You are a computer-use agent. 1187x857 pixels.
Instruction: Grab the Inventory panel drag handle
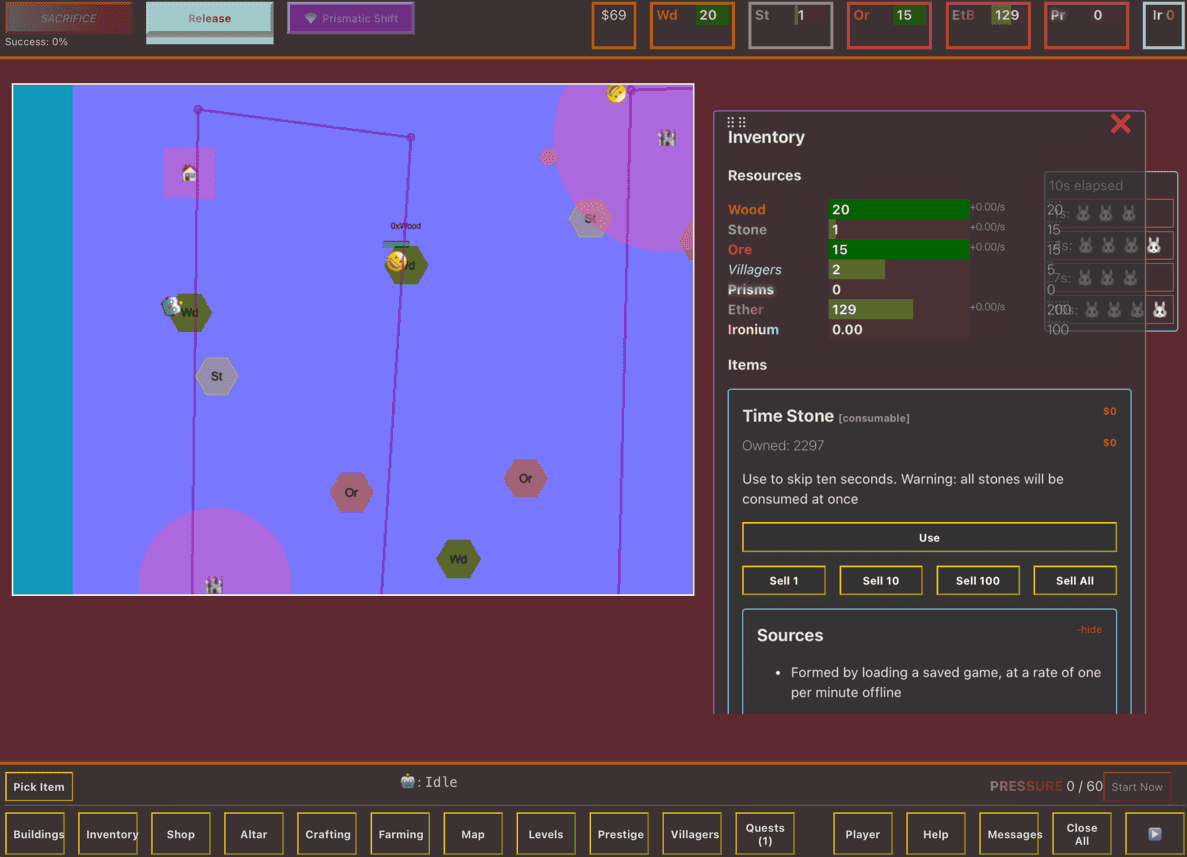736,122
